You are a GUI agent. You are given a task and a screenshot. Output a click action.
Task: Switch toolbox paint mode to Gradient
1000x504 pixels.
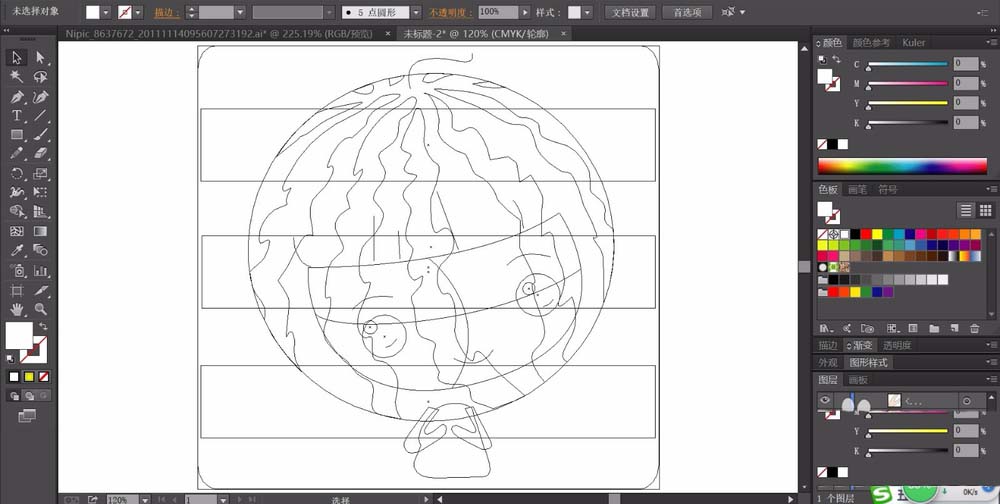click(x=29, y=377)
